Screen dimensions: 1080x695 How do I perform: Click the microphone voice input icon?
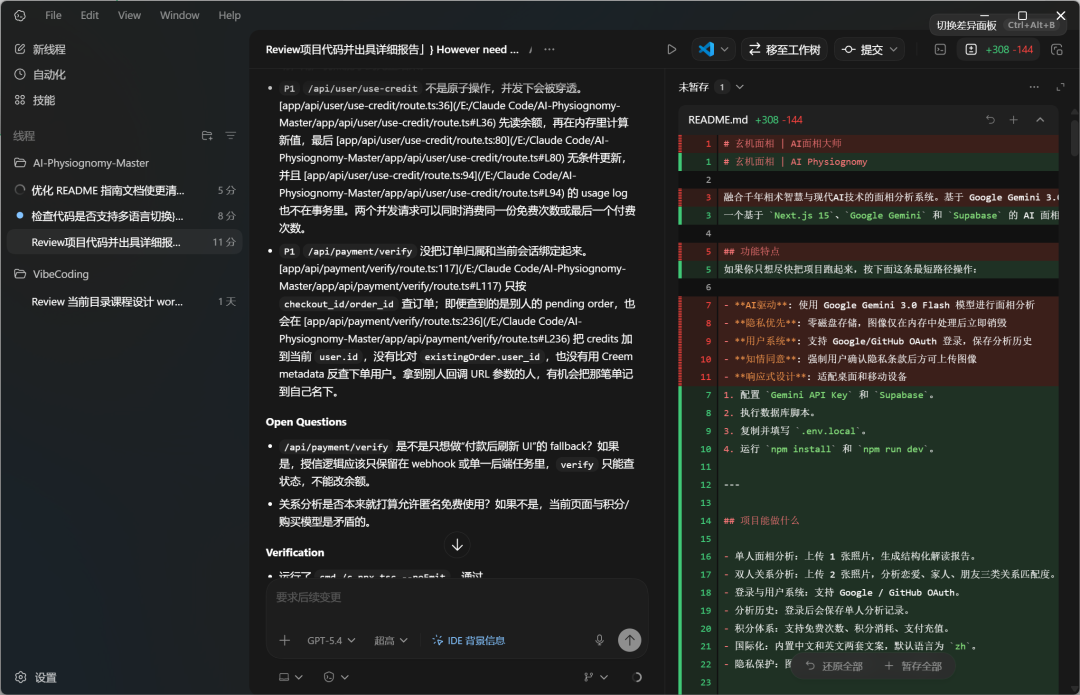click(600, 640)
